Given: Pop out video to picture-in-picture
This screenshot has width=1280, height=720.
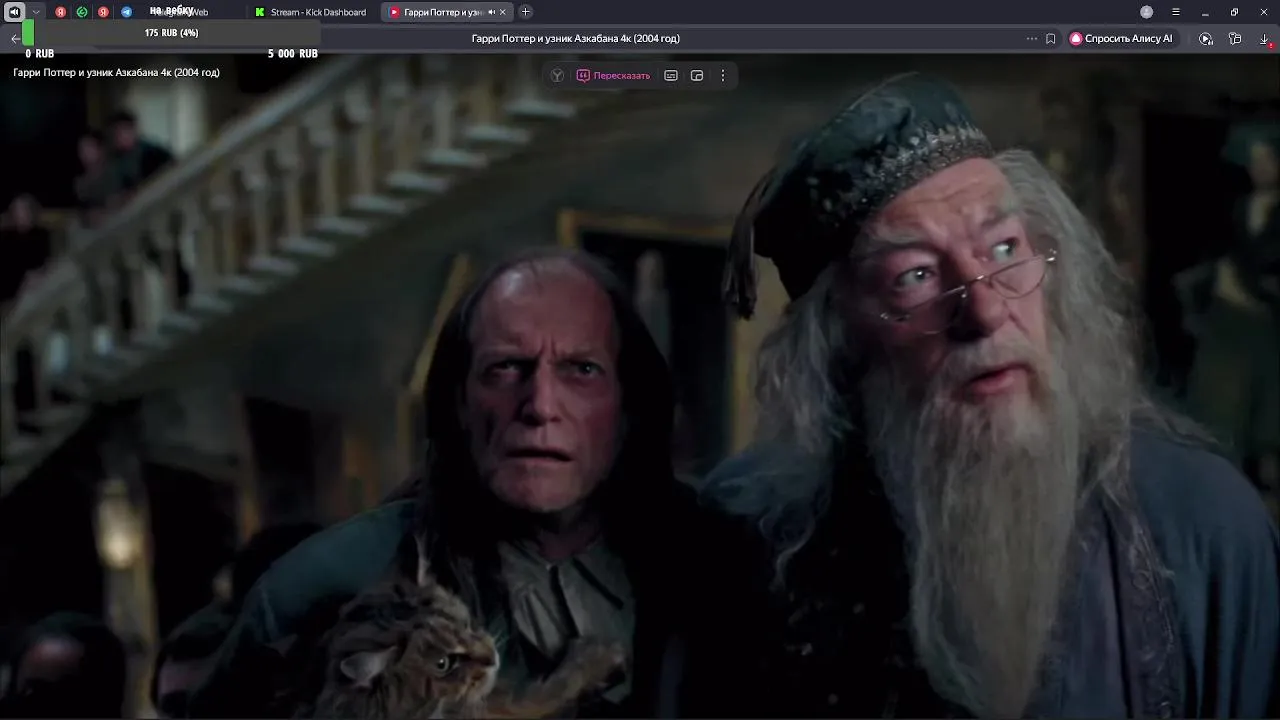Looking at the screenshot, I should click(x=697, y=75).
